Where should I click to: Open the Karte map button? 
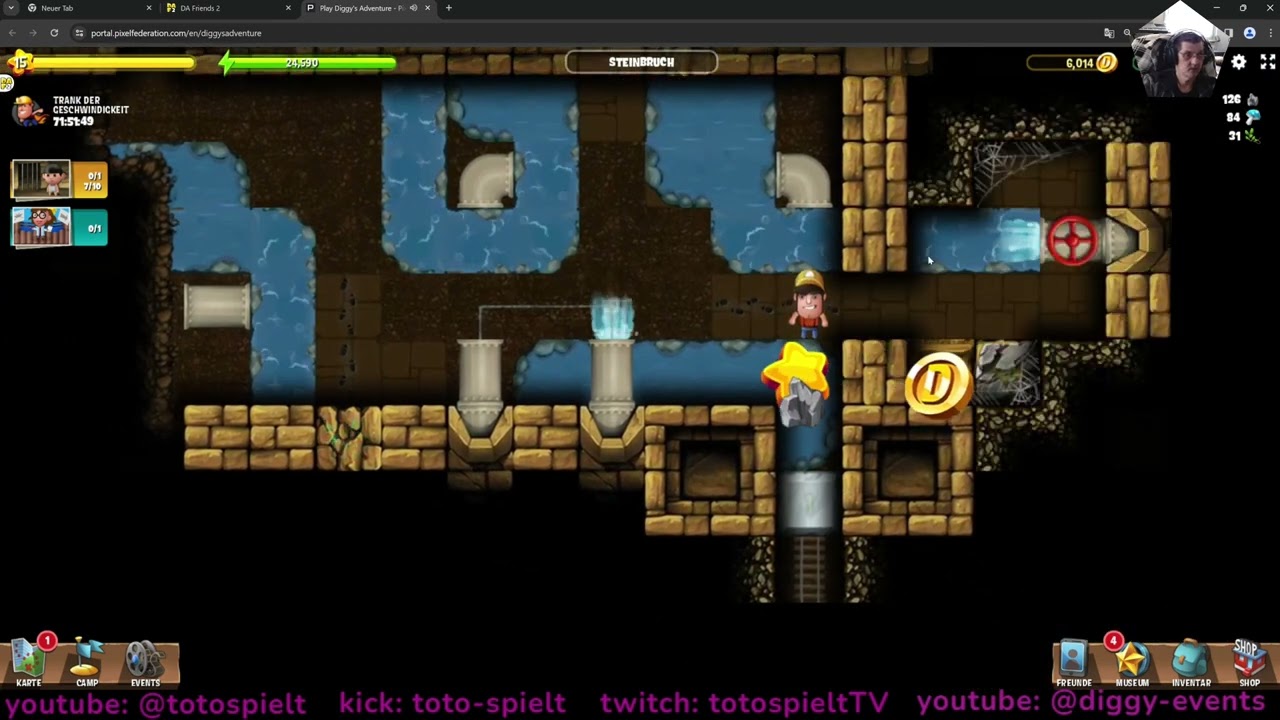pyautogui.click(x=29, y=661)
